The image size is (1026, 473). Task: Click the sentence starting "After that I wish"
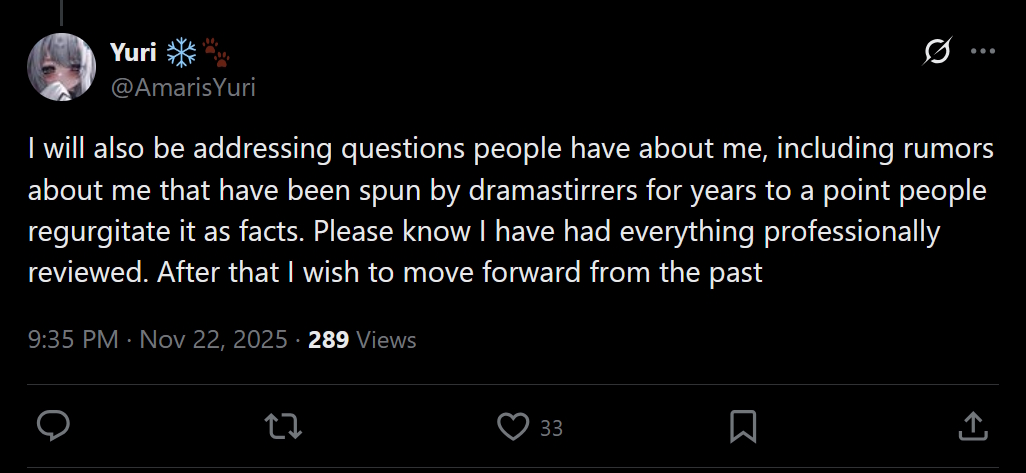click(x=460, y=273)
